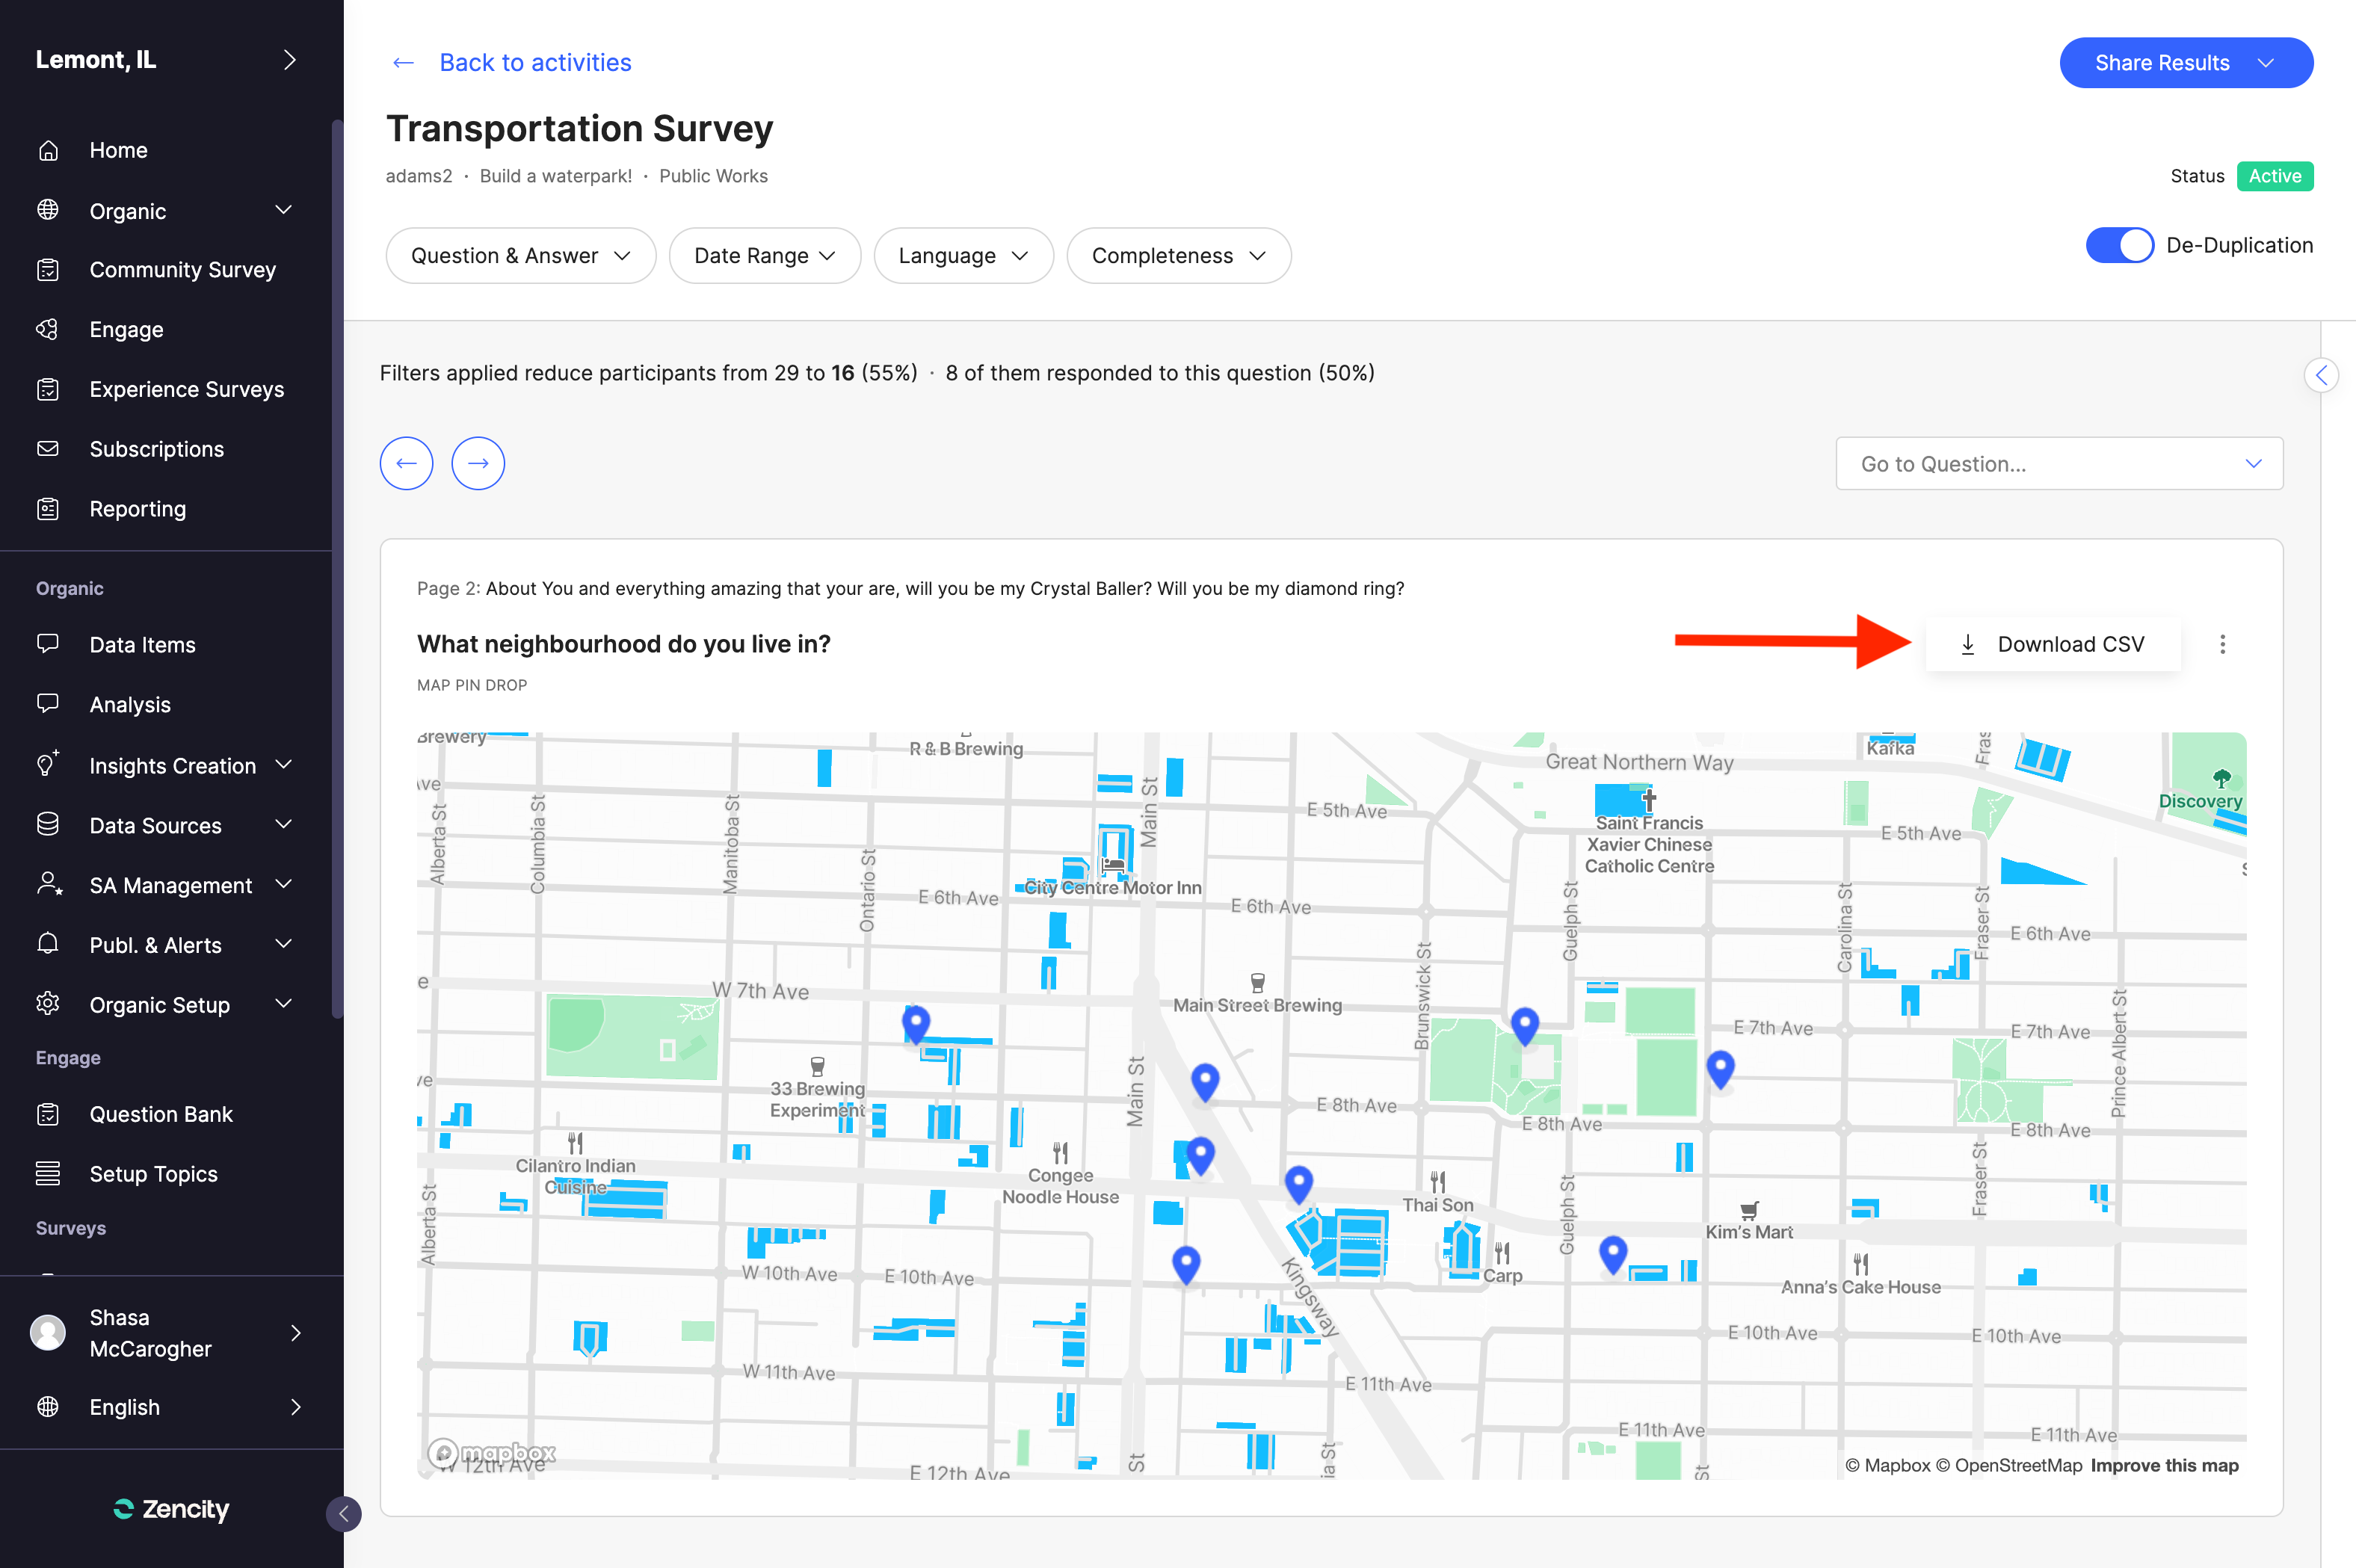
Task: Expand the Completeness filter
Action: click(1178, 256)
